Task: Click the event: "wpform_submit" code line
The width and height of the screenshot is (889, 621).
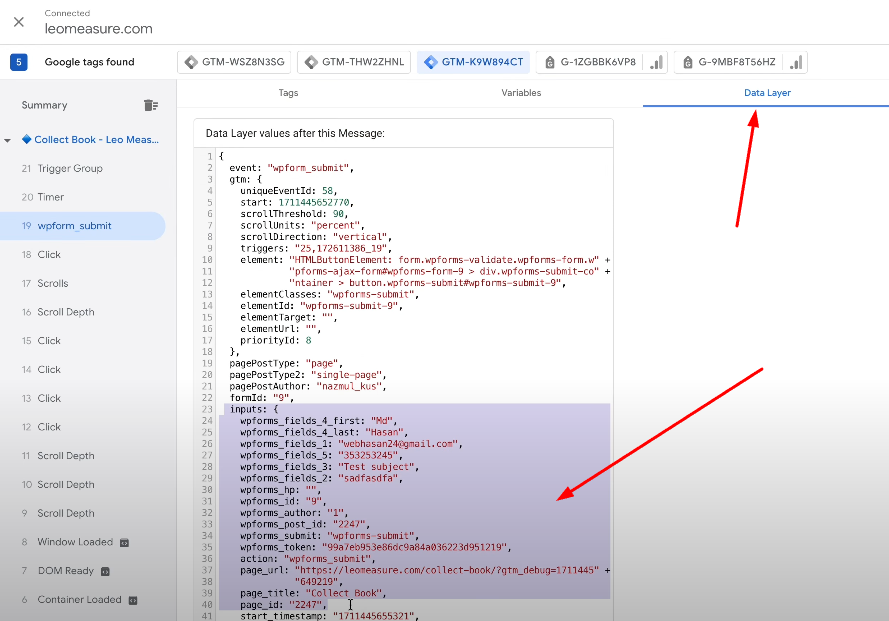Action: click(291, 168)
